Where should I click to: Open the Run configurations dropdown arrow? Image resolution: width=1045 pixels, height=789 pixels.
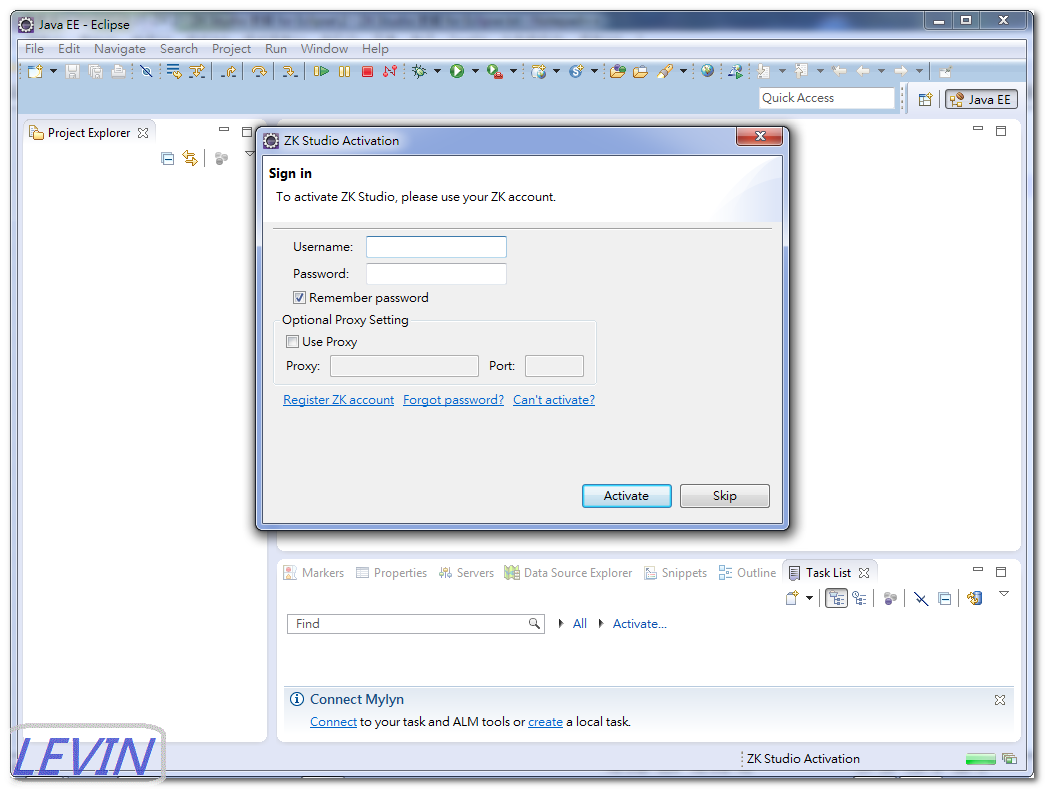[475, 71]
